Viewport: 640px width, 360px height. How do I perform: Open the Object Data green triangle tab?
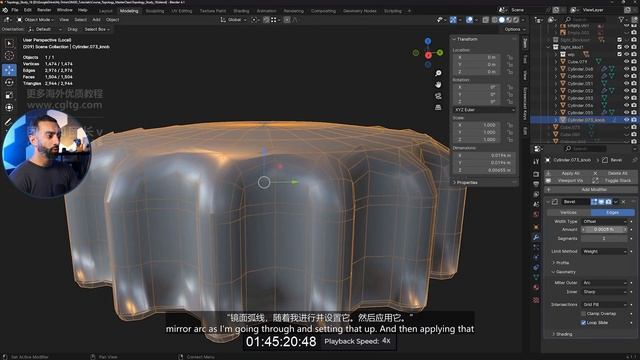pyautogui.click(x=536, y=277)
